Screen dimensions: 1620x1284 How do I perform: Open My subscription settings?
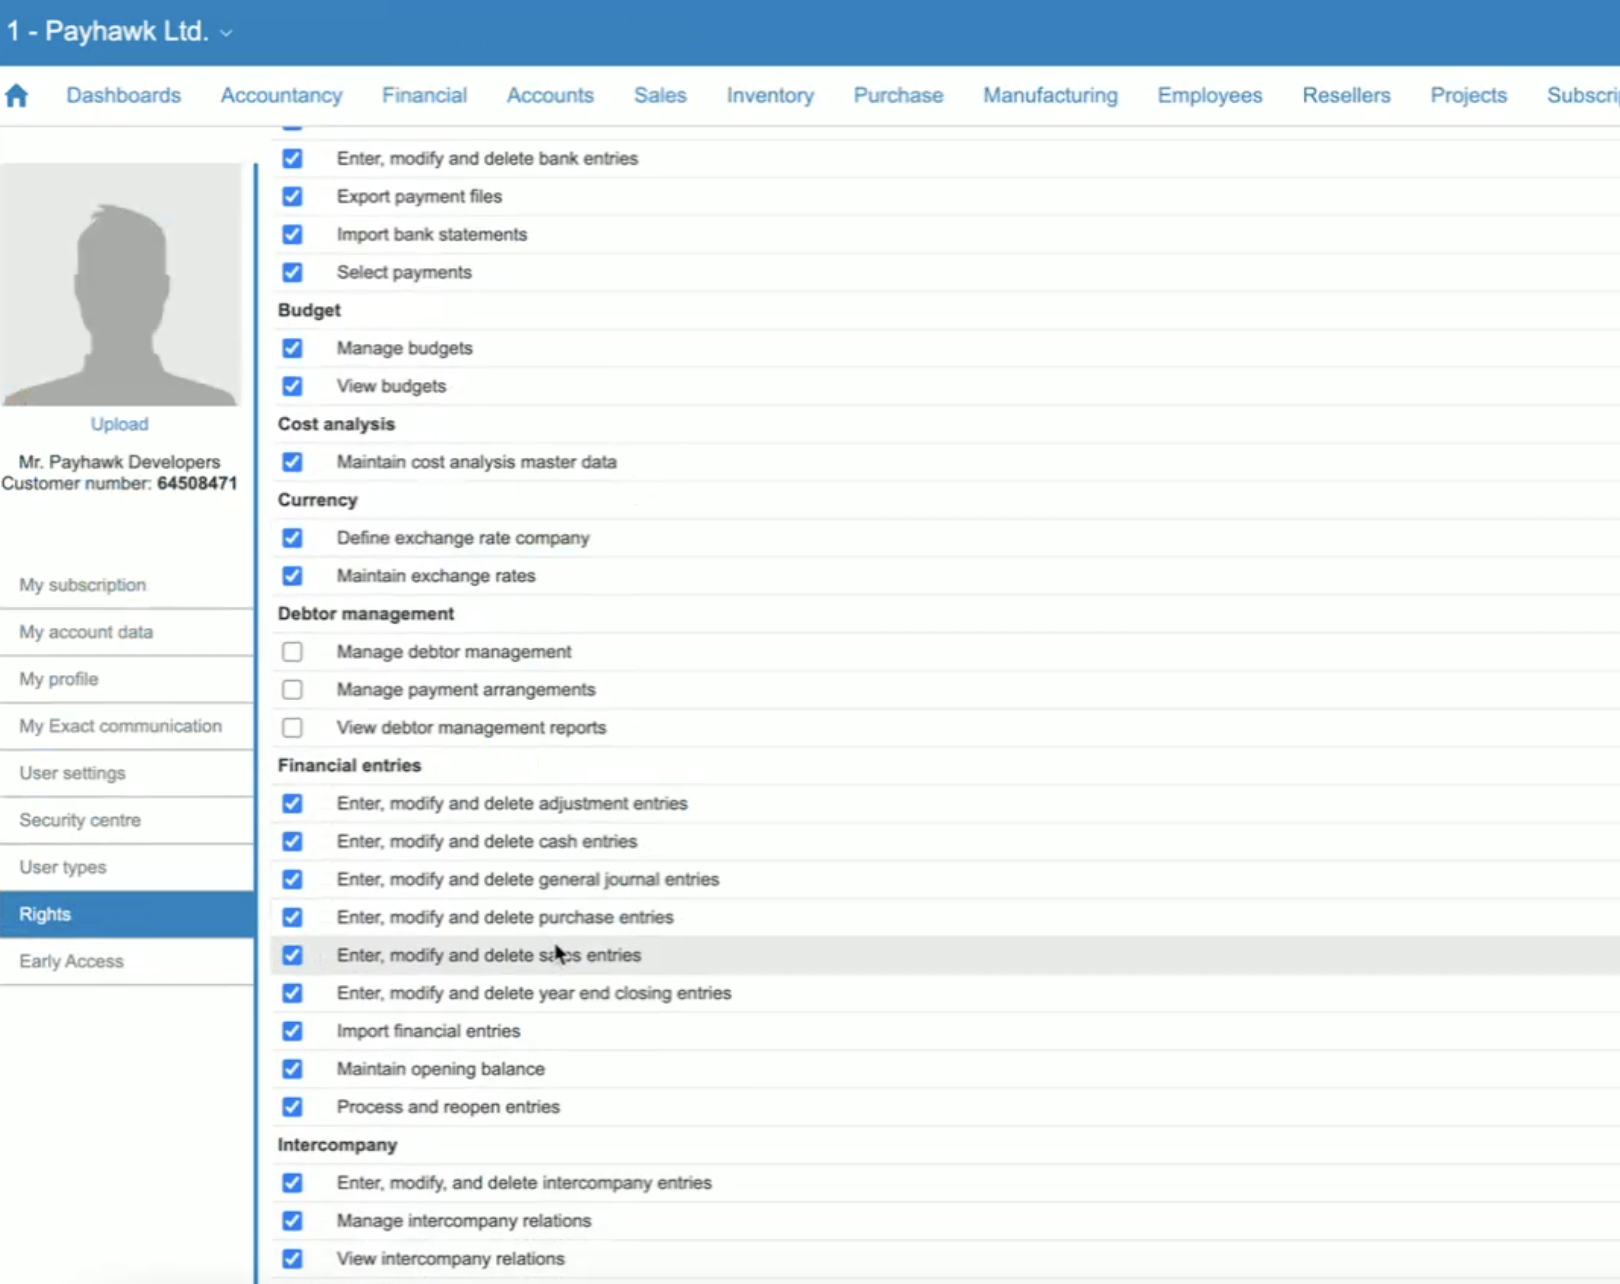click(x=82, y=585)
